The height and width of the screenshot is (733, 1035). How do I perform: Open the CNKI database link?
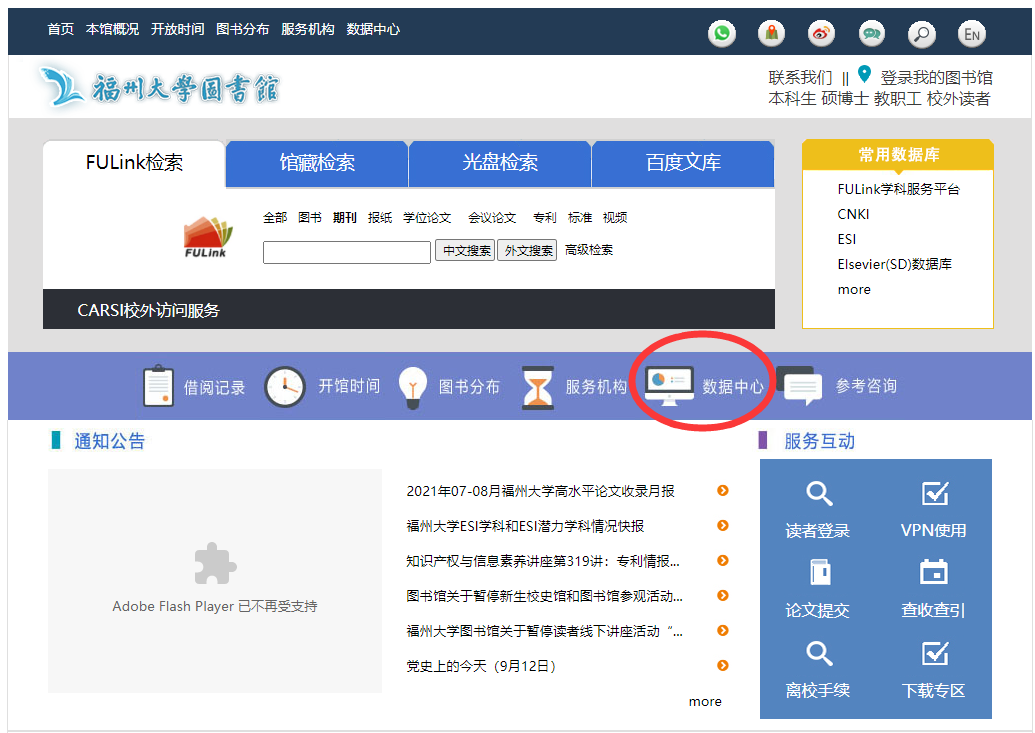853,214
